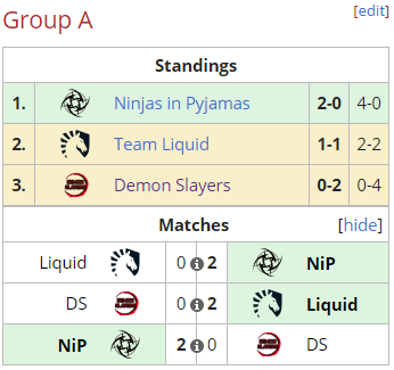
Task: Open match info for Liquid vs NiP
Action: click(x=197, y=265)
